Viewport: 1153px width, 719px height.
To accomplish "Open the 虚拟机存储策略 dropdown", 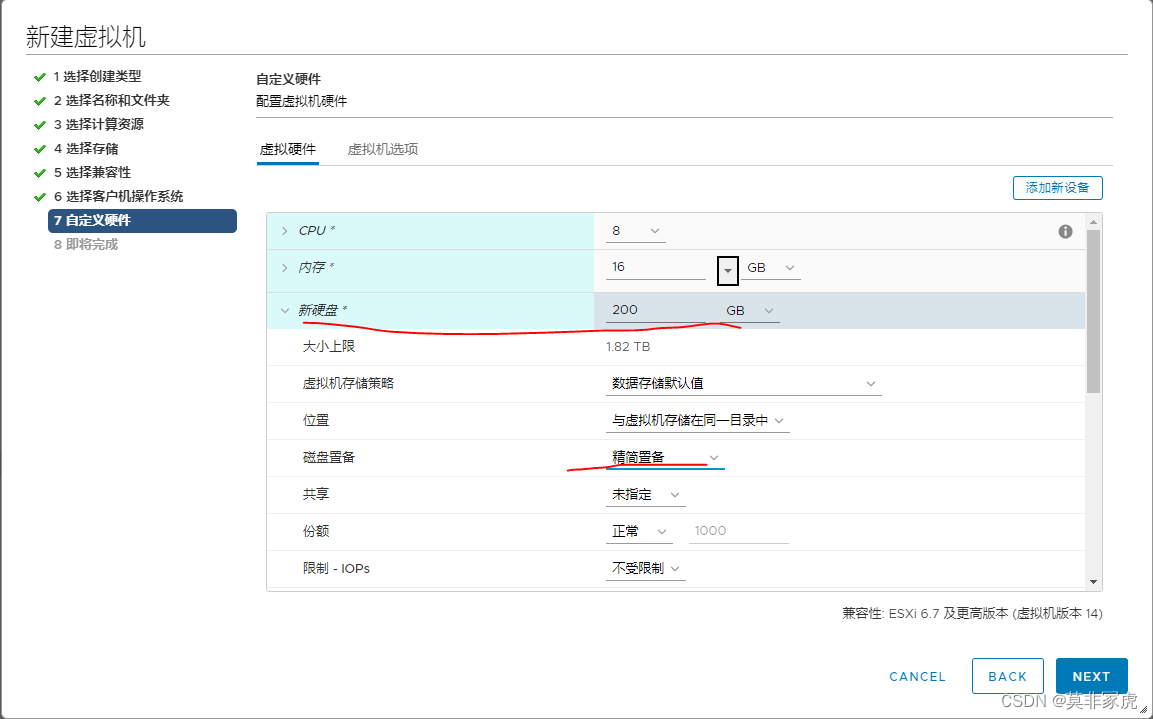I will point(743,384).
